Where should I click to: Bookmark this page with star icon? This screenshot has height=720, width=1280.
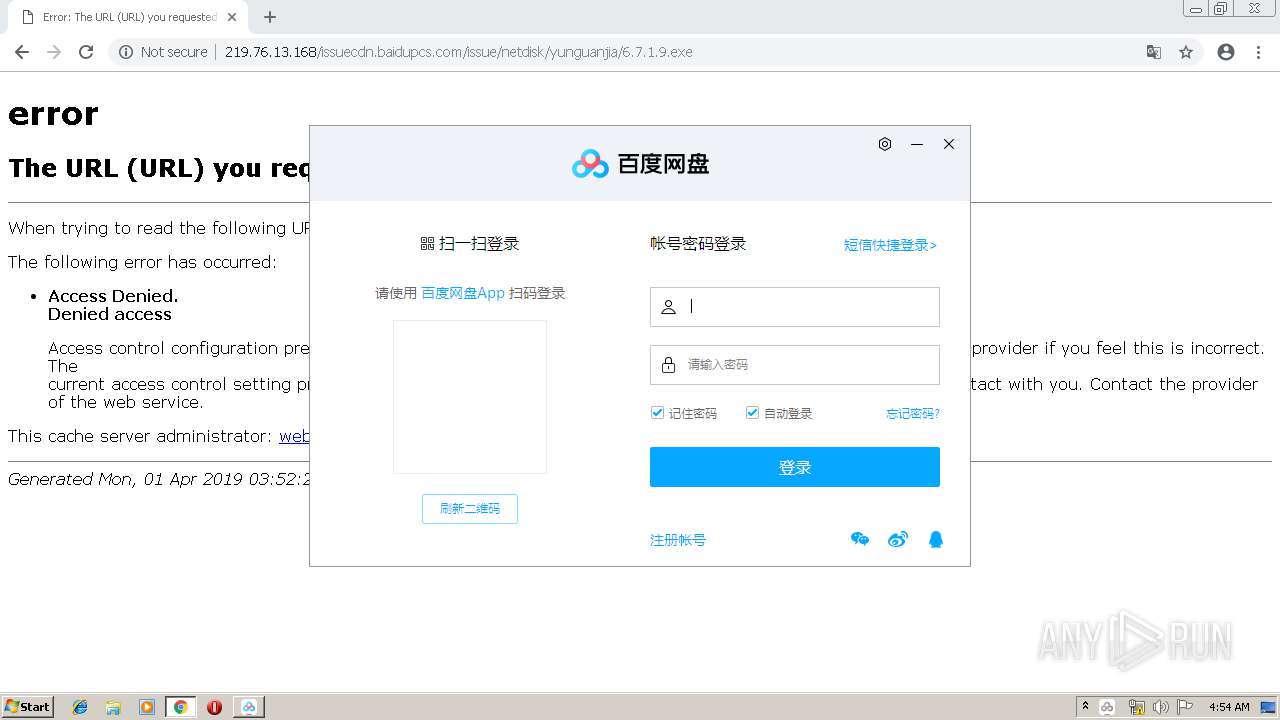[1186, 52]
